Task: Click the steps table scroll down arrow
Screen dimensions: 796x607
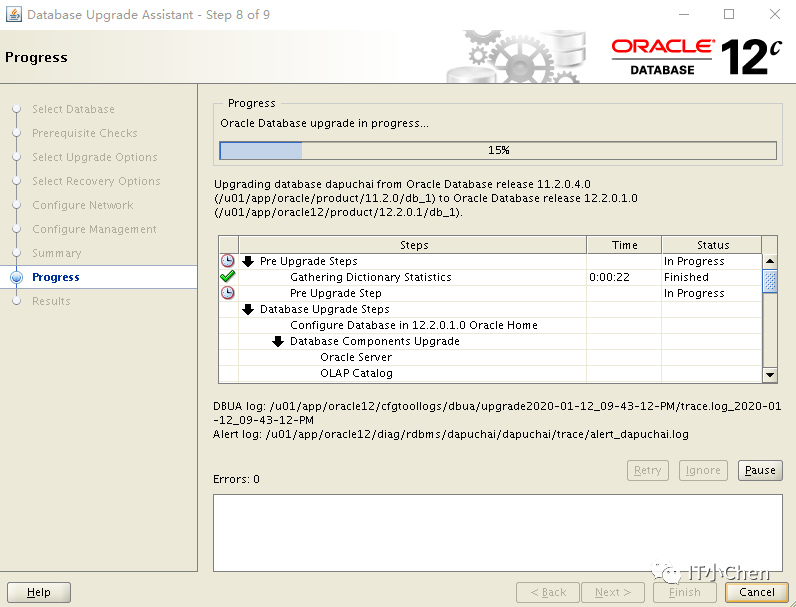Action: click(x=770, y=375)
